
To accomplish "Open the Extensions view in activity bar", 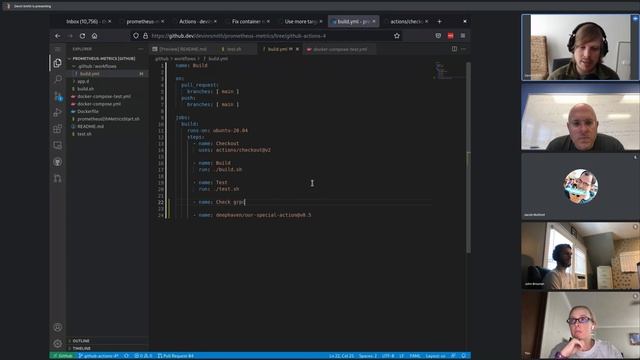I will pyautogui.click(x=58, y=129).
